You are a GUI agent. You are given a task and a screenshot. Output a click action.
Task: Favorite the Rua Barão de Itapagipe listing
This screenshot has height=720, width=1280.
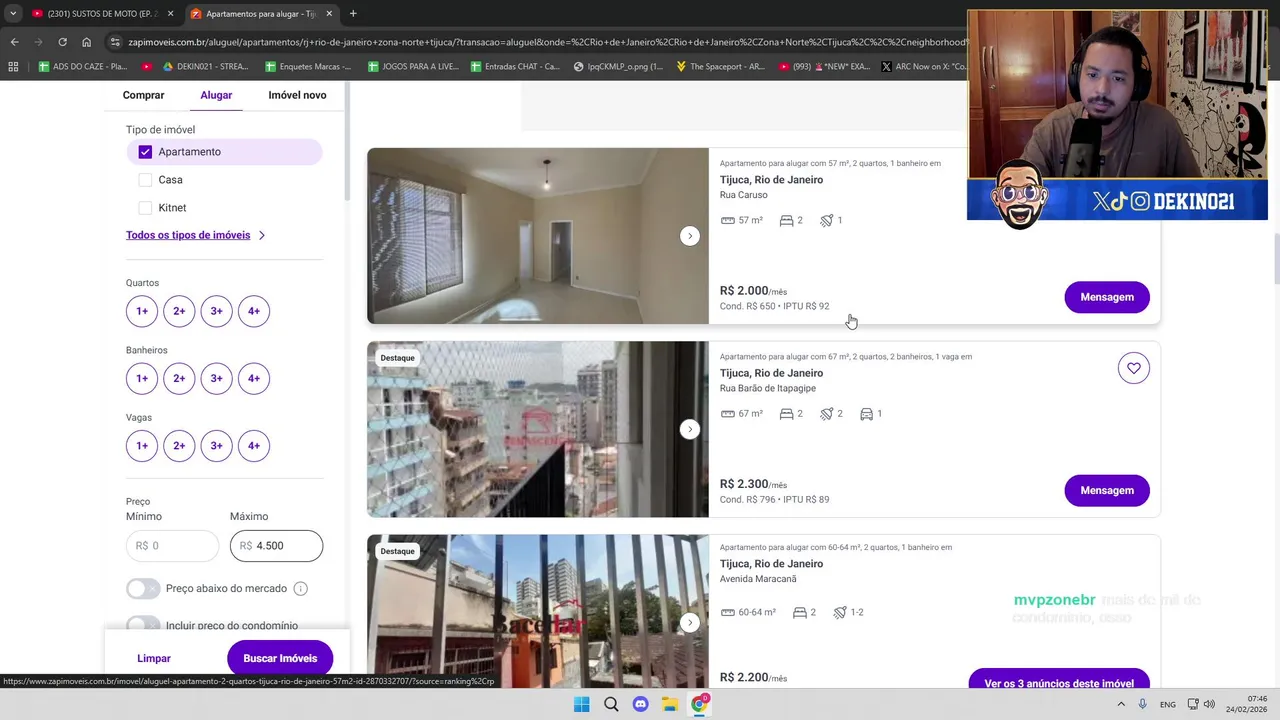coord(1133,368)
